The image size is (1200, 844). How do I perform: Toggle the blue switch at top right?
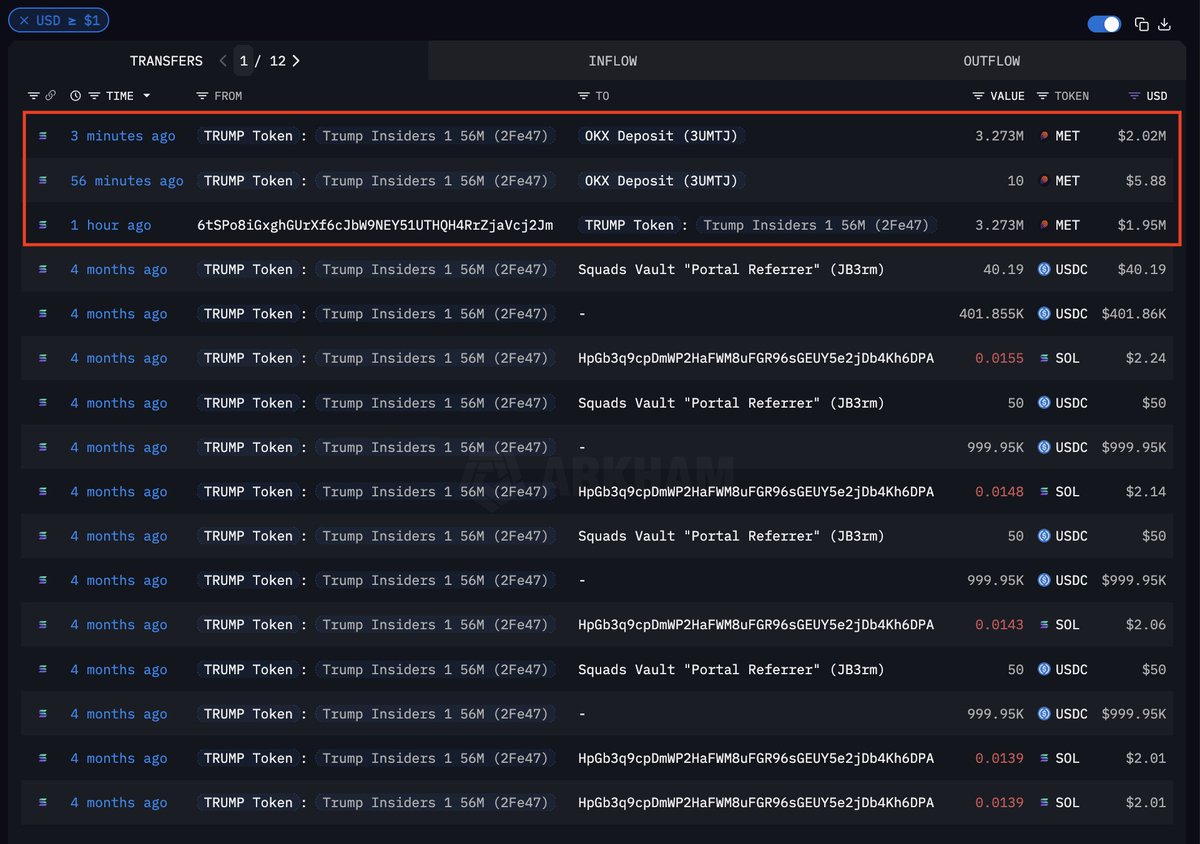(1104, 24)
